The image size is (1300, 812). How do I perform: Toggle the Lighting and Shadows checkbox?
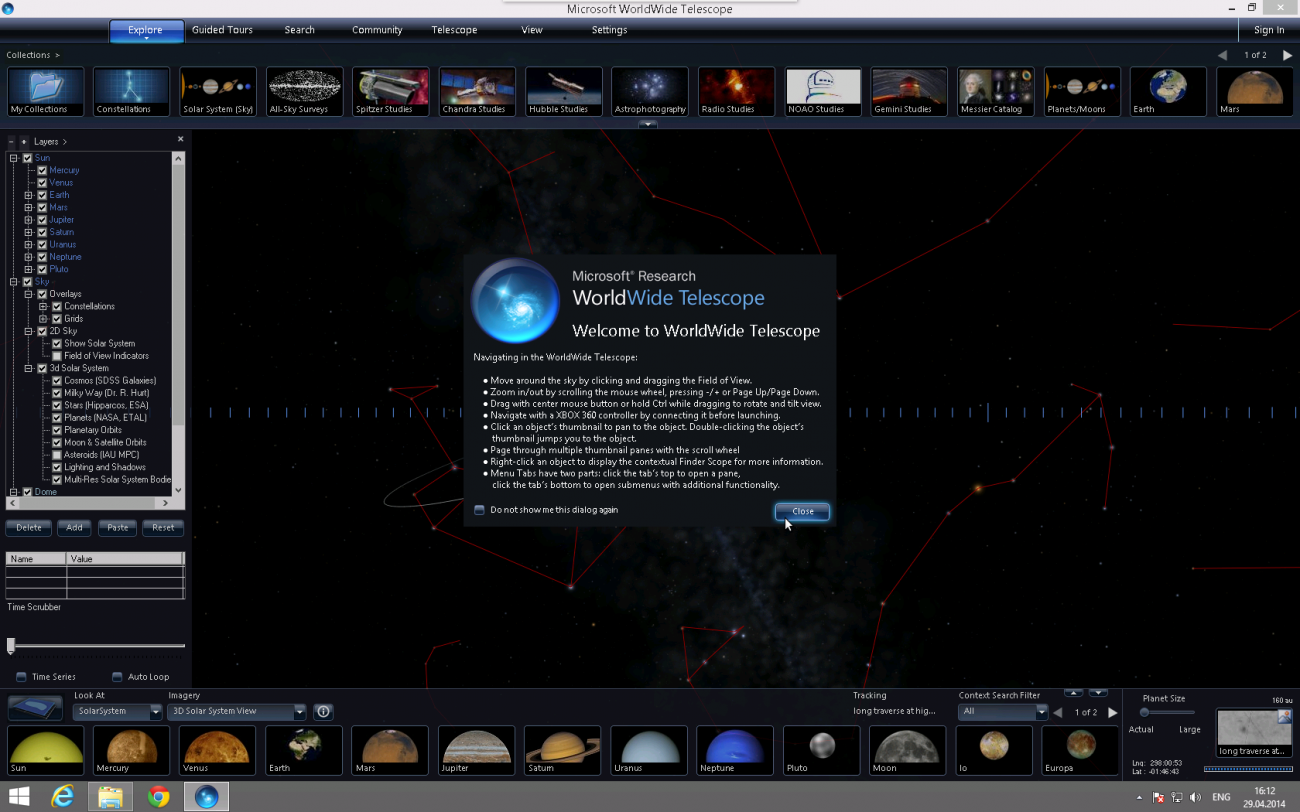coord(57,467)
